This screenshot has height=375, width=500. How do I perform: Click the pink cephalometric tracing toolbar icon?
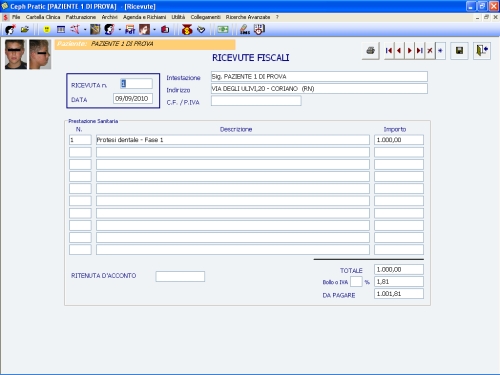tap(75, 30)
